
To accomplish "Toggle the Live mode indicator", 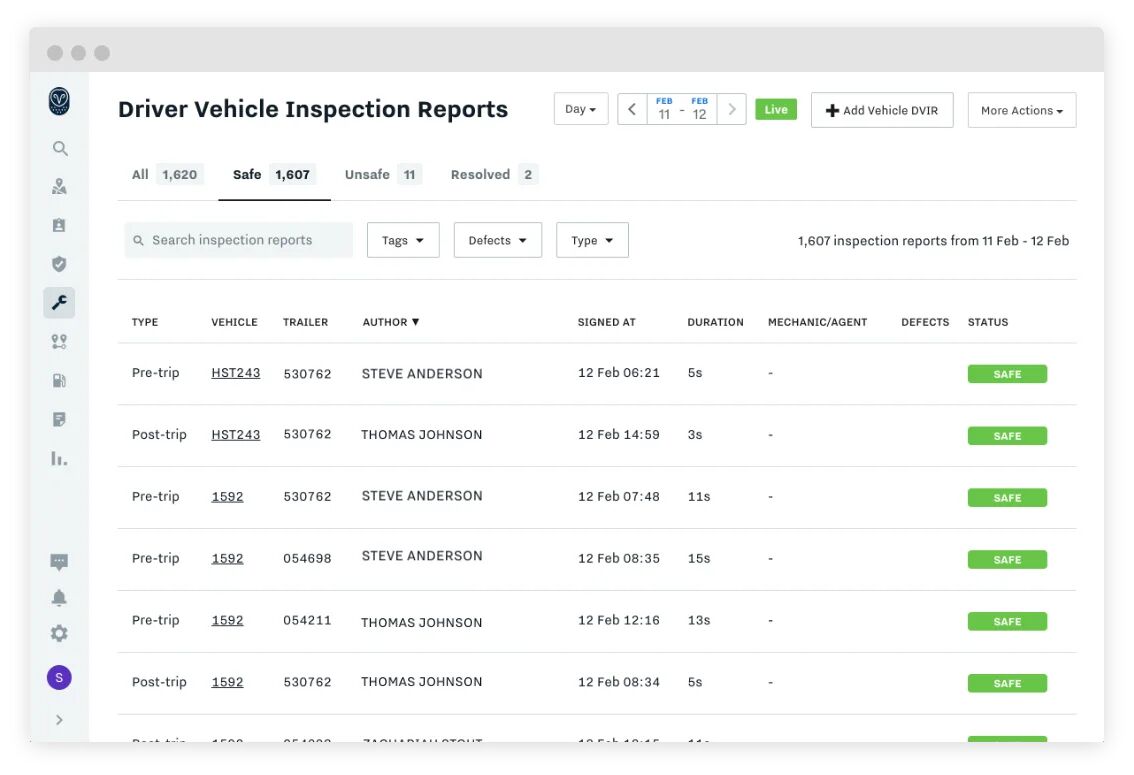I will click(776, 109).
